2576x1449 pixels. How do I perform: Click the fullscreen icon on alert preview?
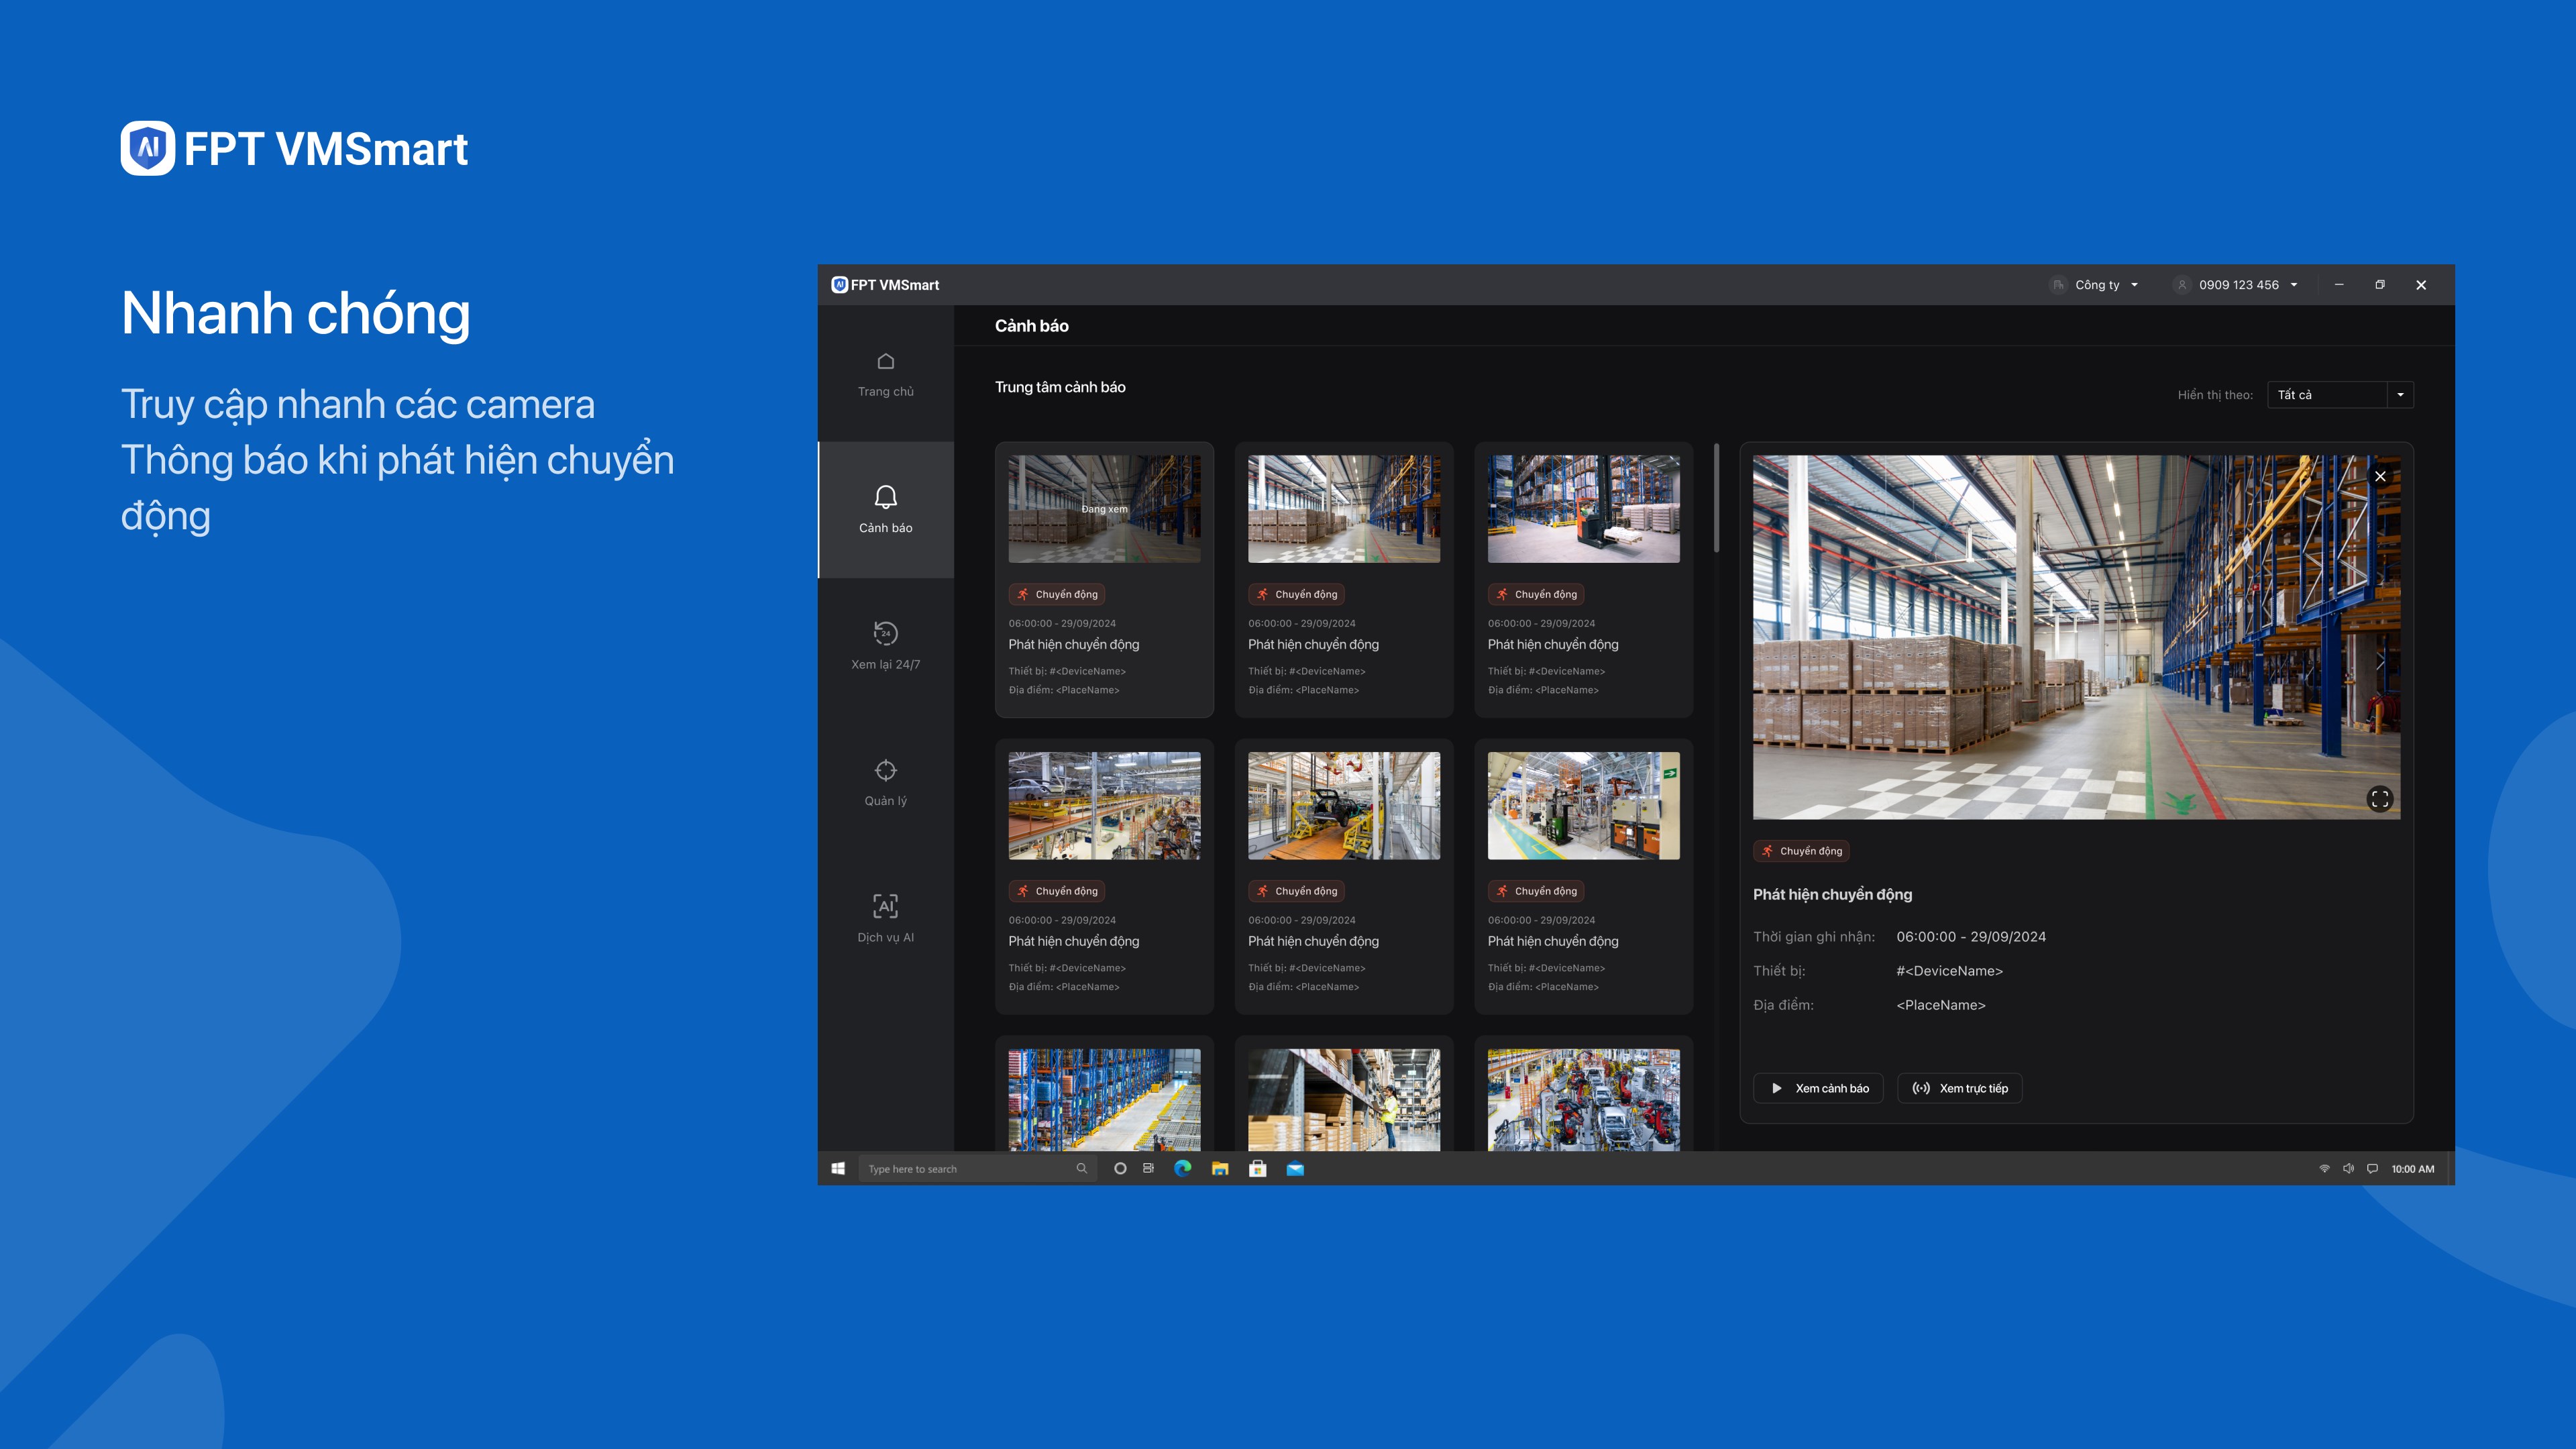coord(2380,799)
